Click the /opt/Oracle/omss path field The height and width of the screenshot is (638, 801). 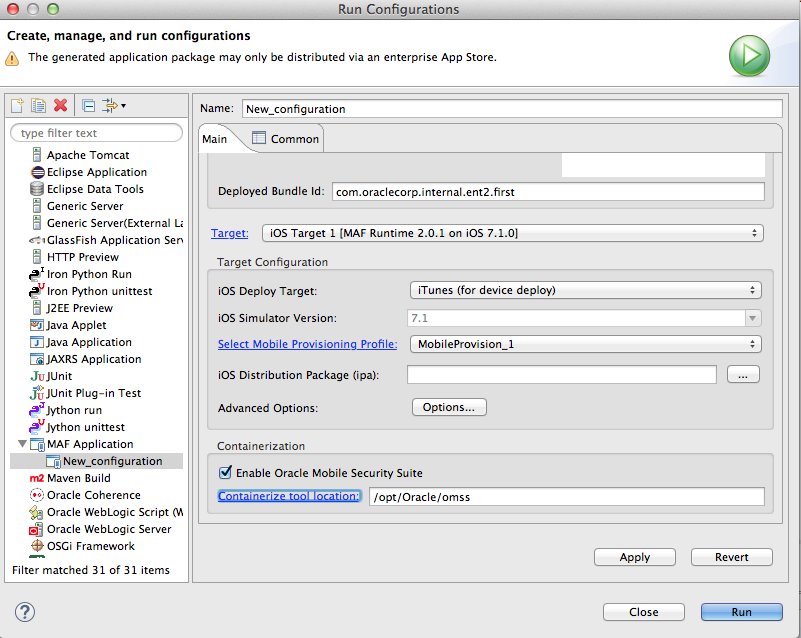567,497
